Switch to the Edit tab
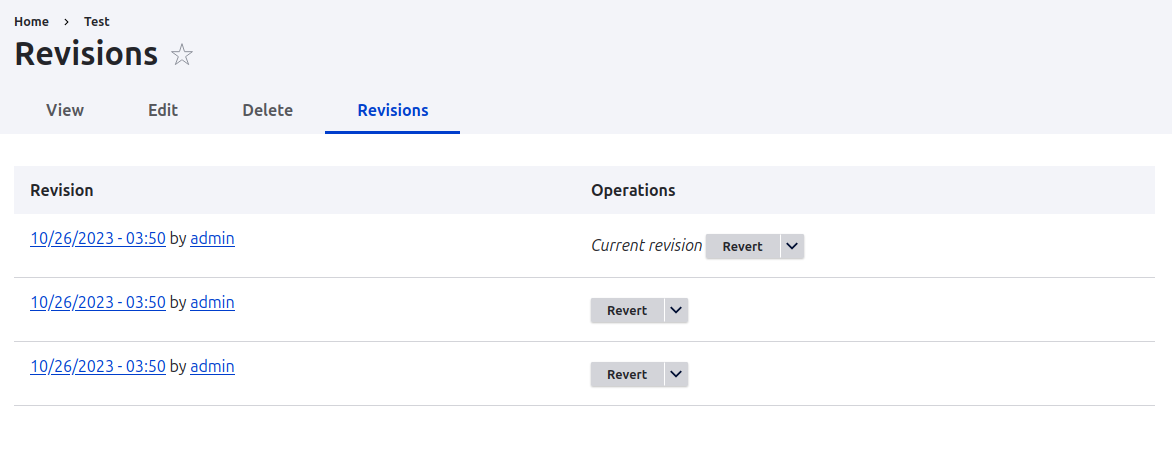1172x458 pixels. pos(163,110)
